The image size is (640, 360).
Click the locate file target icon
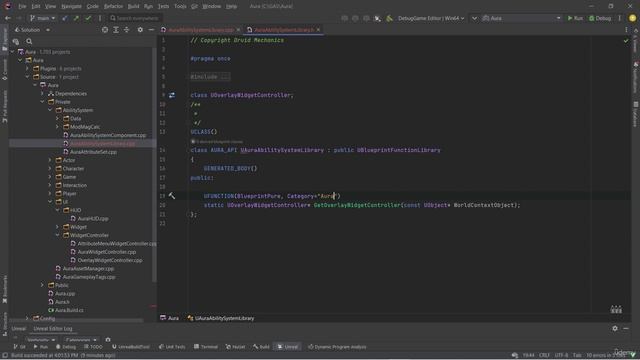click(x=105, y=30)
